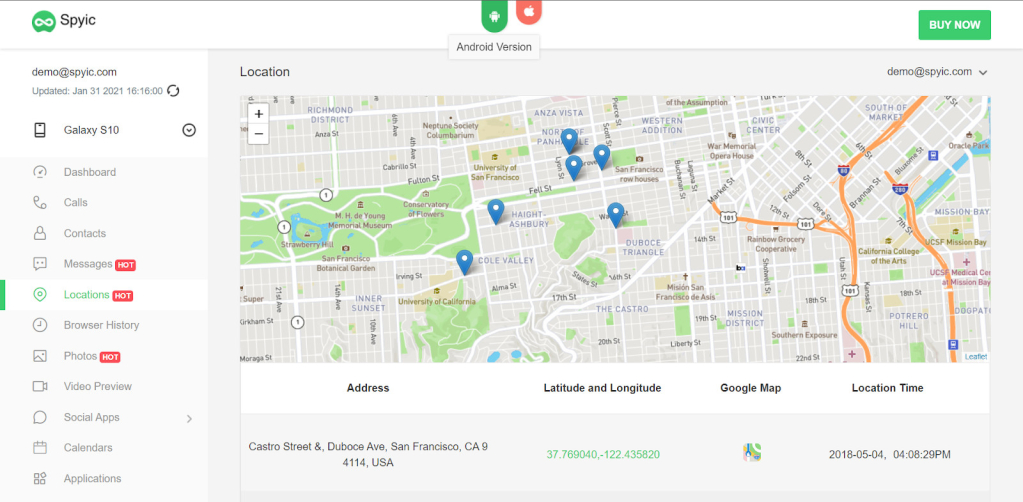This screenshot has height=502, width=1023.
Task: Click the Google Map column header
Action: [751, 388]
